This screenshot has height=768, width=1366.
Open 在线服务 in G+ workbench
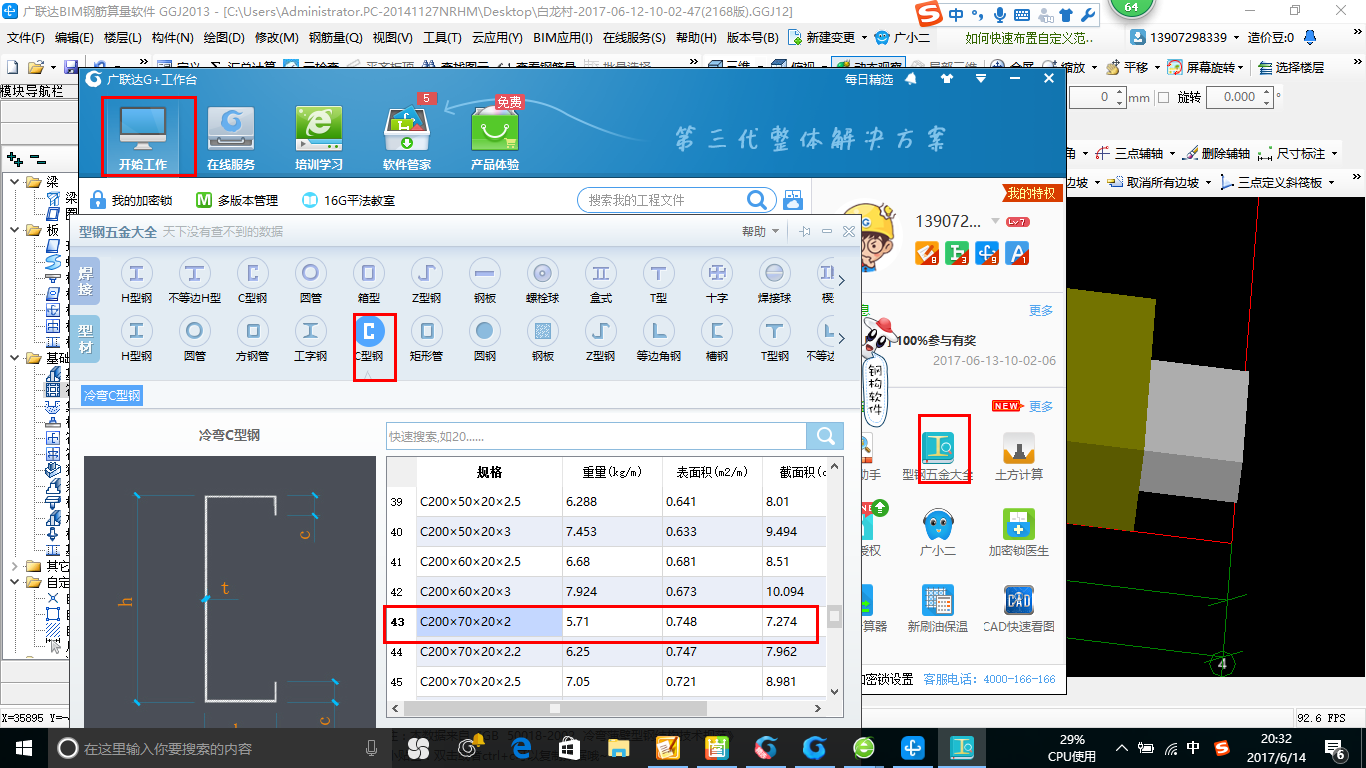pos(231,138)
